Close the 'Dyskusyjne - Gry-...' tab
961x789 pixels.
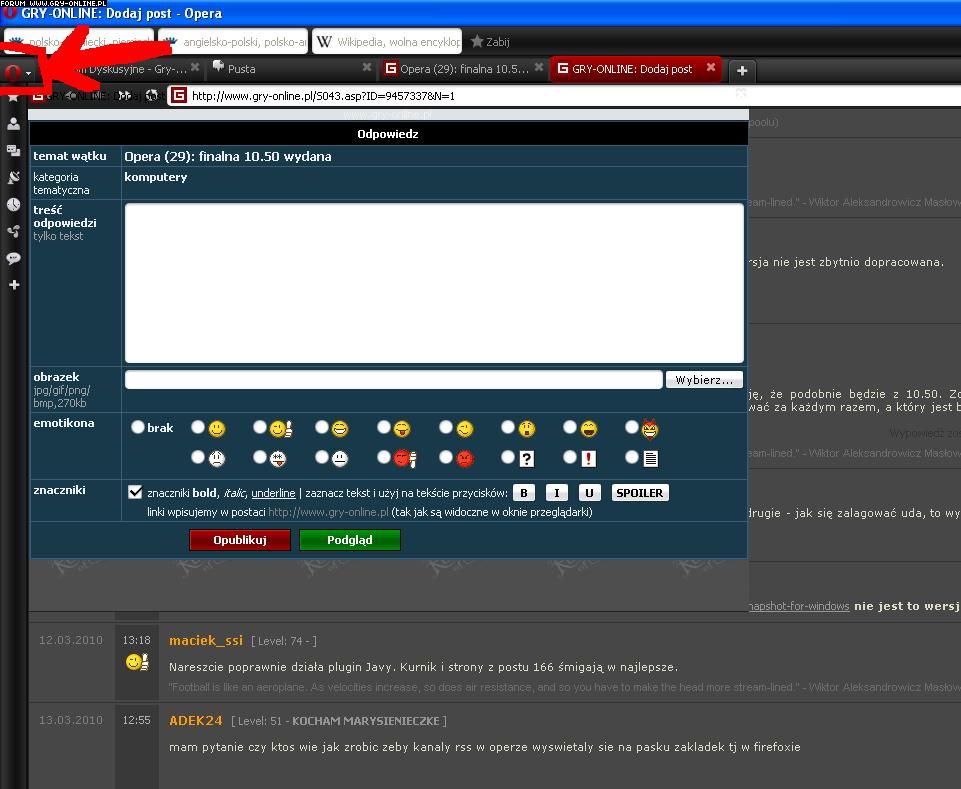(195, 67)
